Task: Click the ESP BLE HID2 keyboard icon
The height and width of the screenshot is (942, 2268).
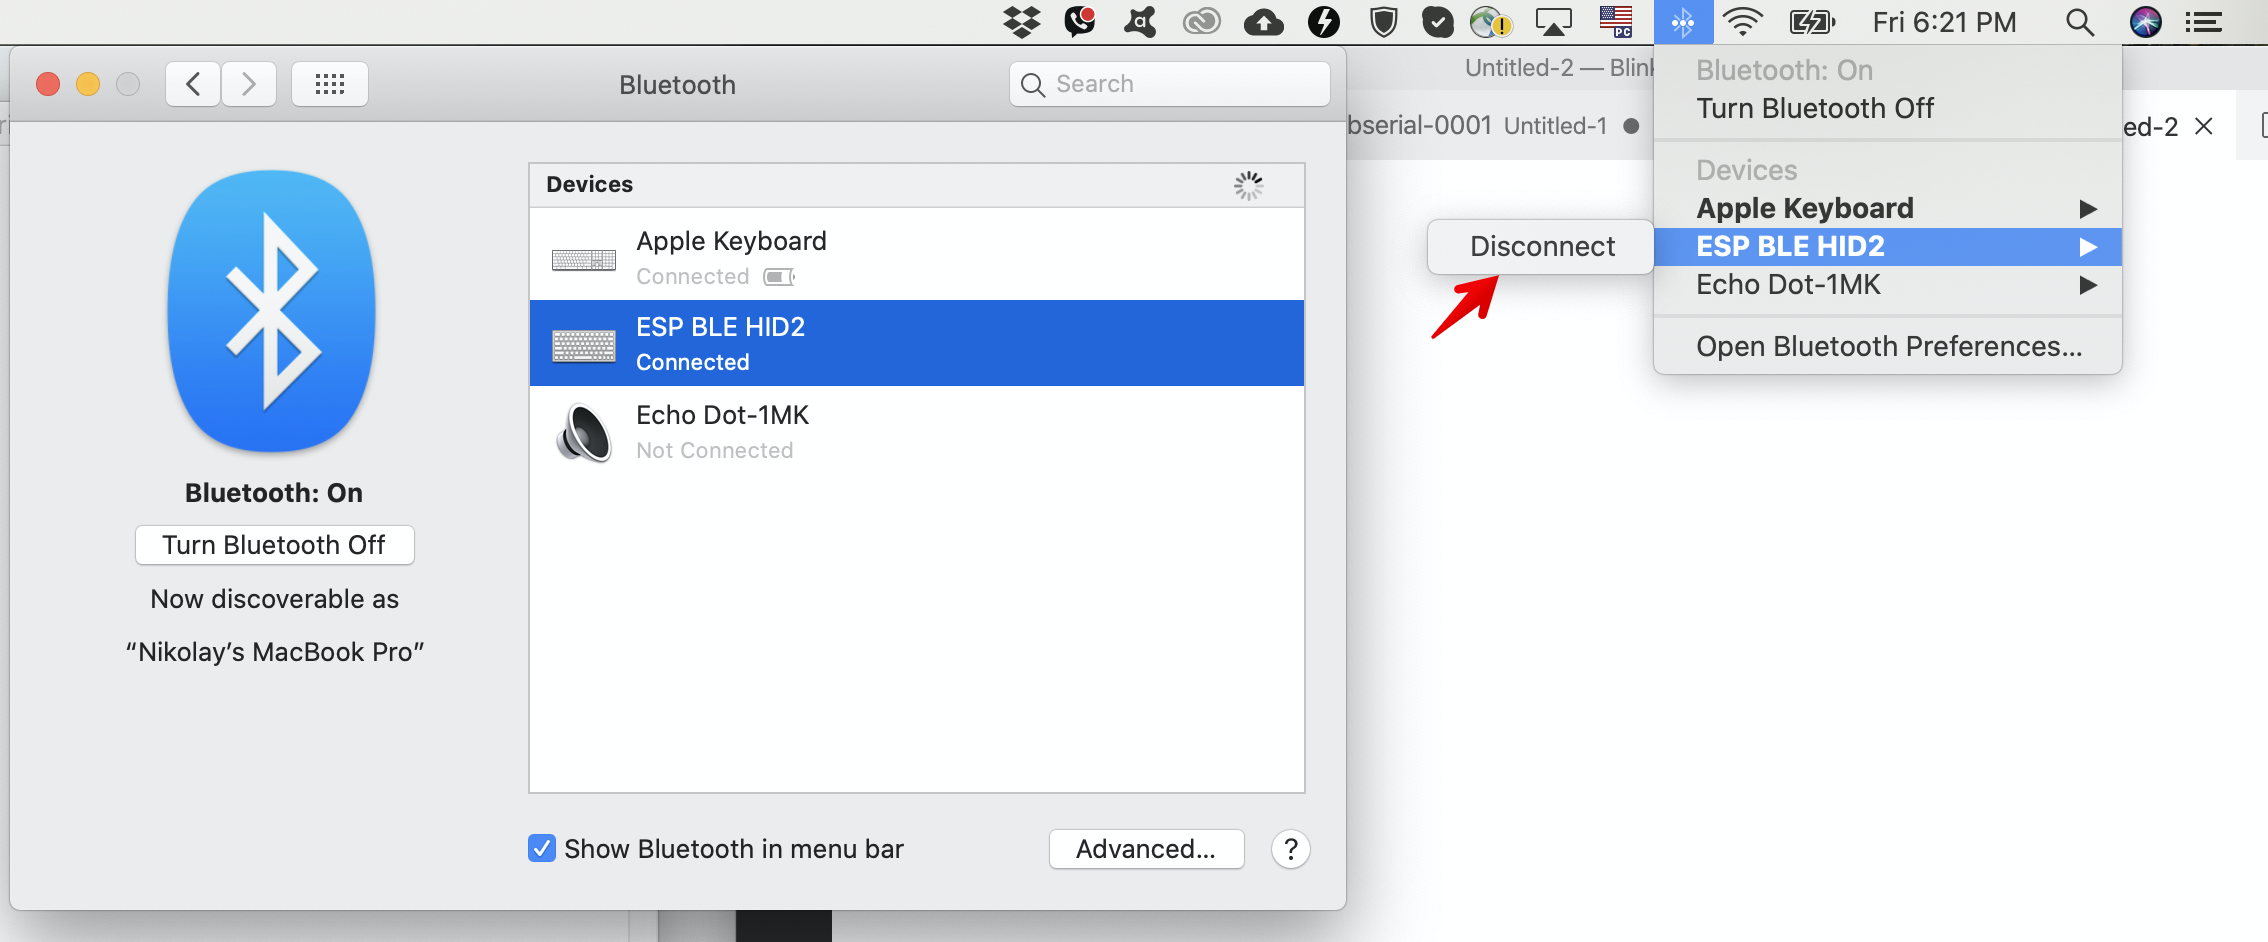Action: tap(584, 346)
